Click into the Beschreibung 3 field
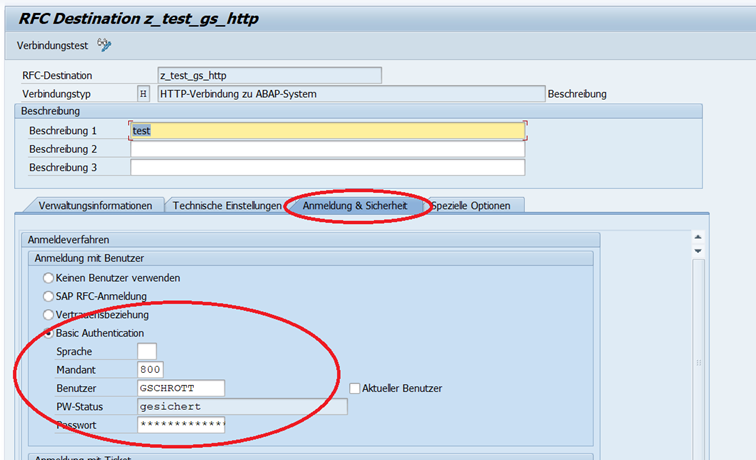This screenshot has width=756, height=460. coord(327,167)
